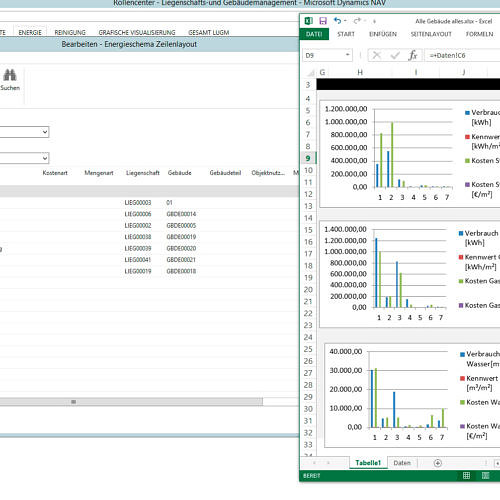Click the Excel application logo icon
Viewport: 500px width, 500px height.
coord(309,21)
